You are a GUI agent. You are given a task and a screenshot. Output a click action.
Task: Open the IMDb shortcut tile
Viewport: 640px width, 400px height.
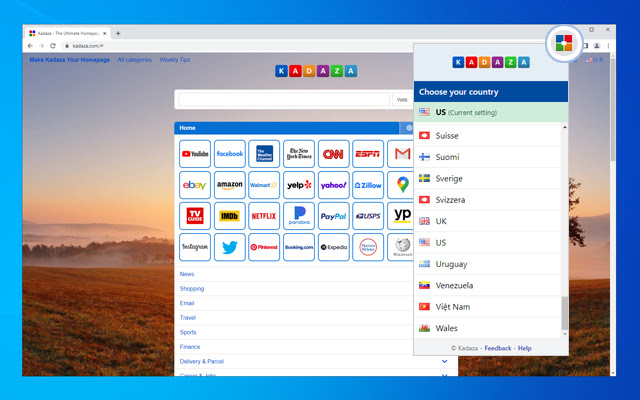click(x=229, y=216)
